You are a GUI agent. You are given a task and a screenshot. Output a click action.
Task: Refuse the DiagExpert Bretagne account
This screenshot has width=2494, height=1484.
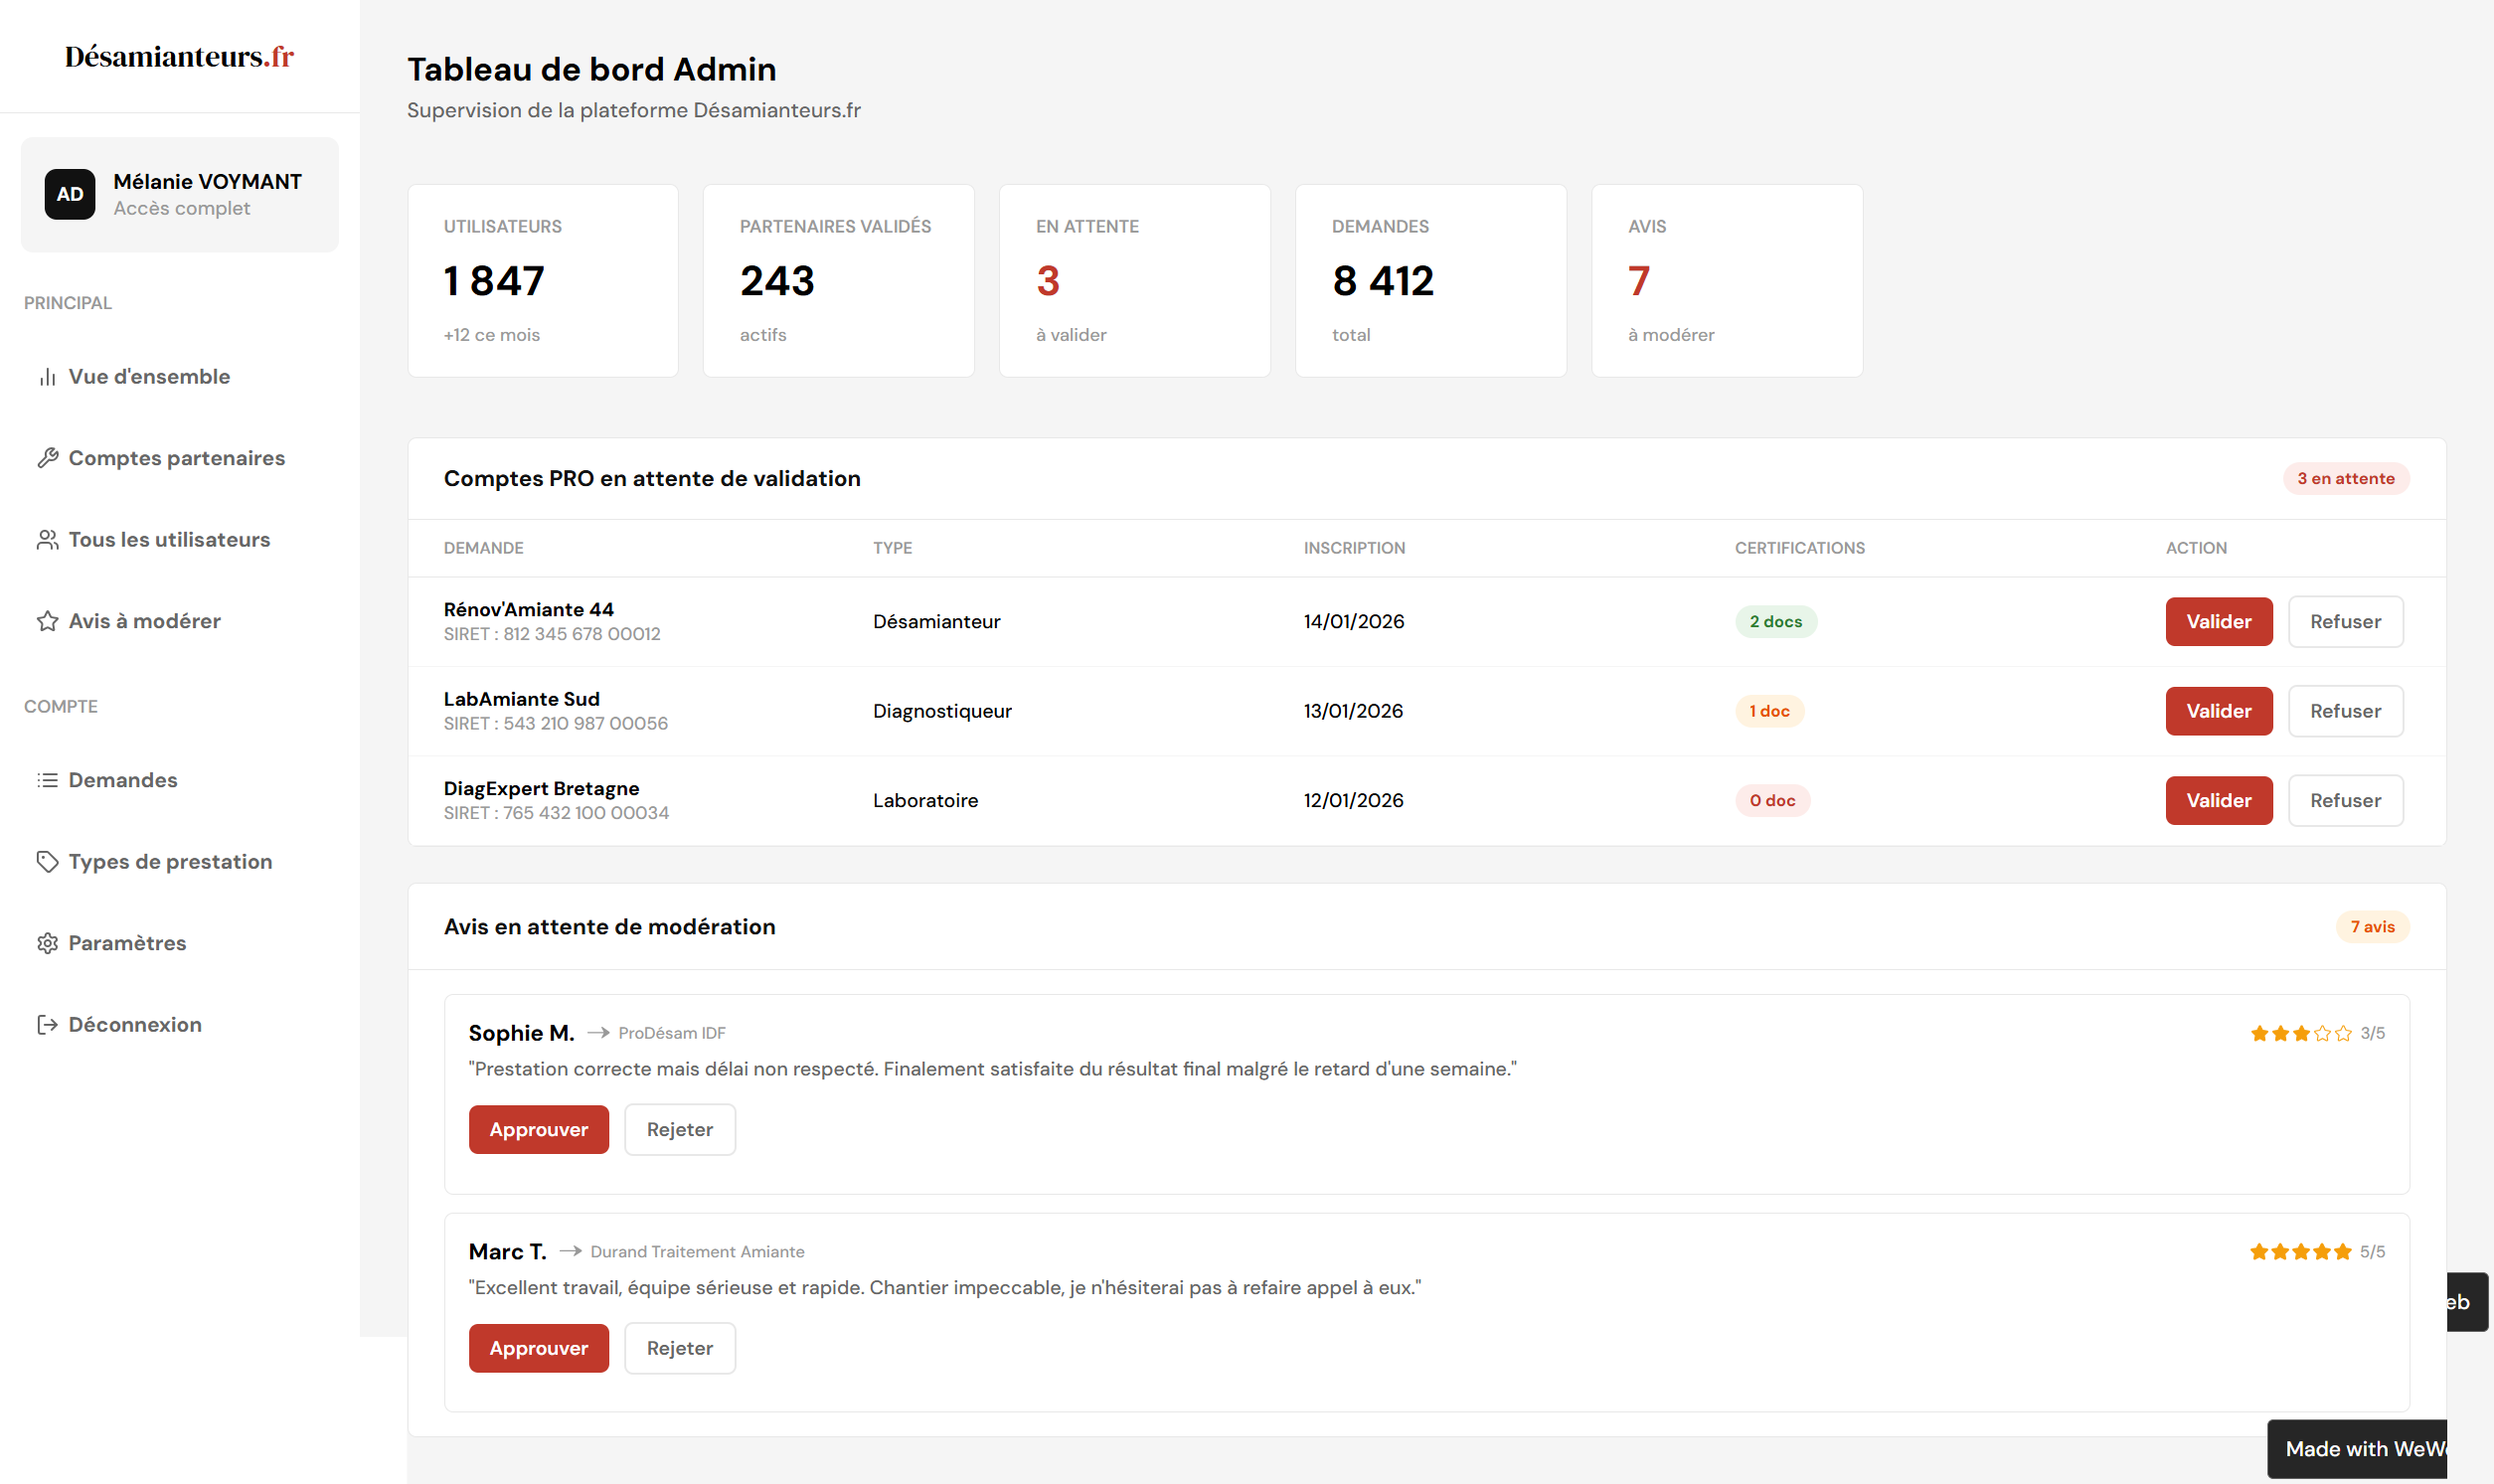click(2345, 801)
